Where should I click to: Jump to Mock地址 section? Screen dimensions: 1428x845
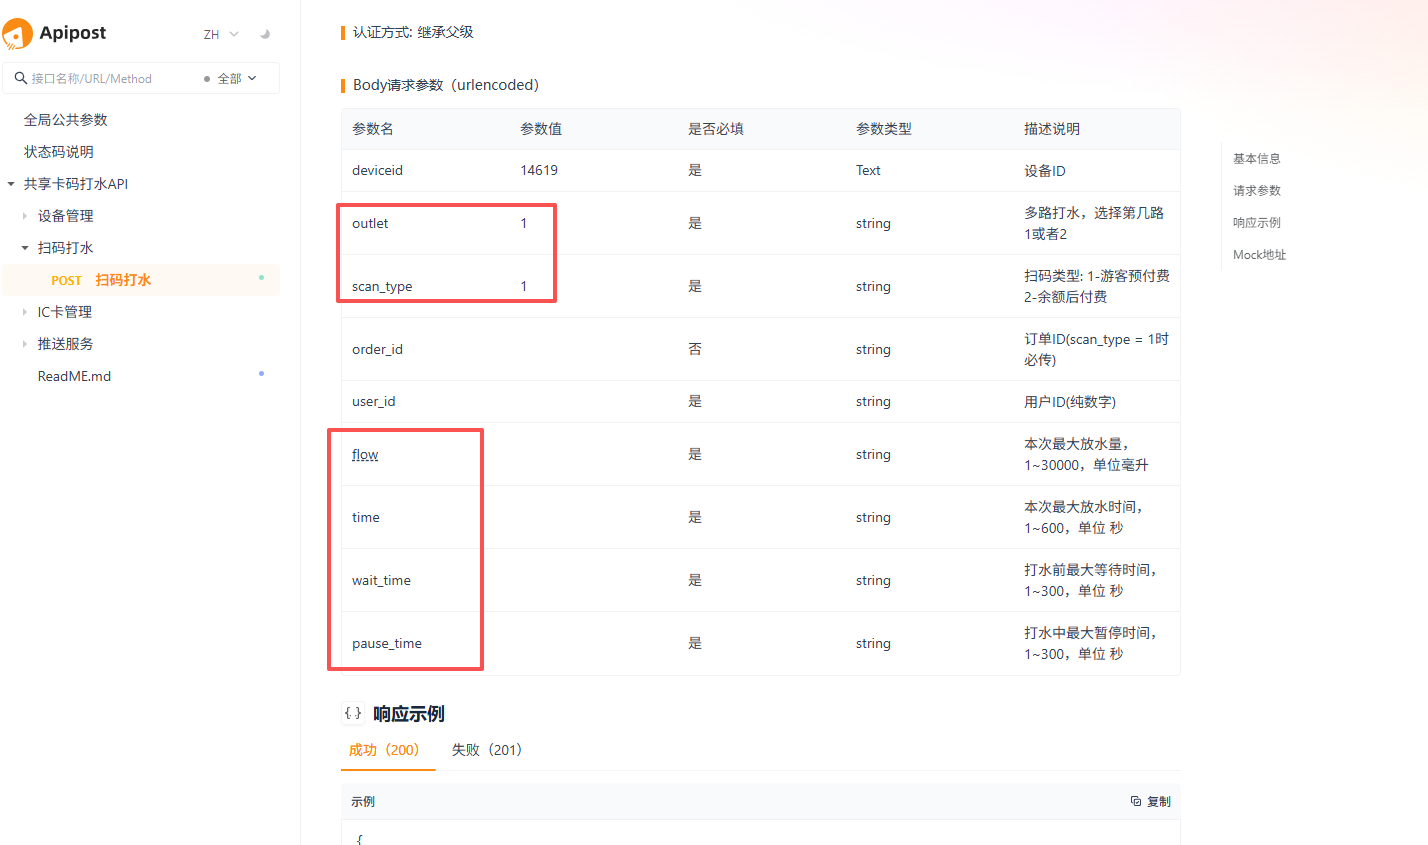pyautogui.click(x=1259, y=255)
